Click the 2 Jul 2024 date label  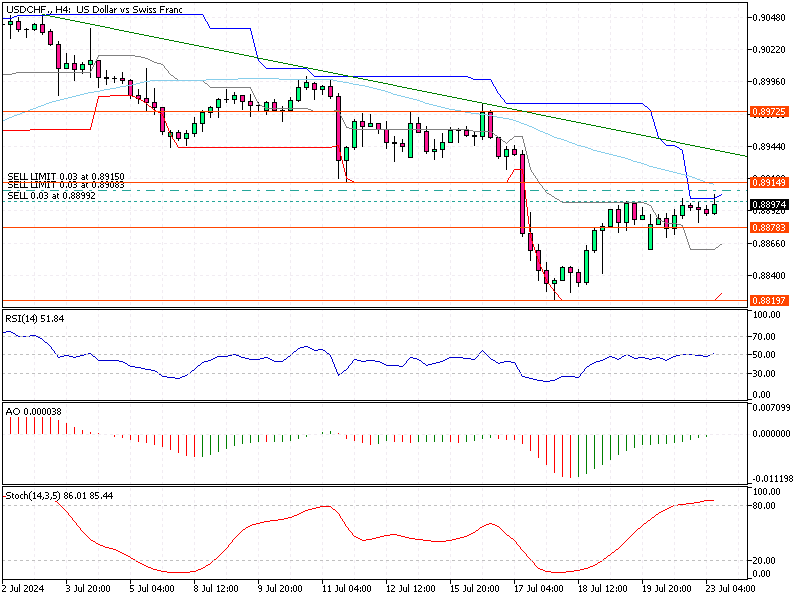25,591
